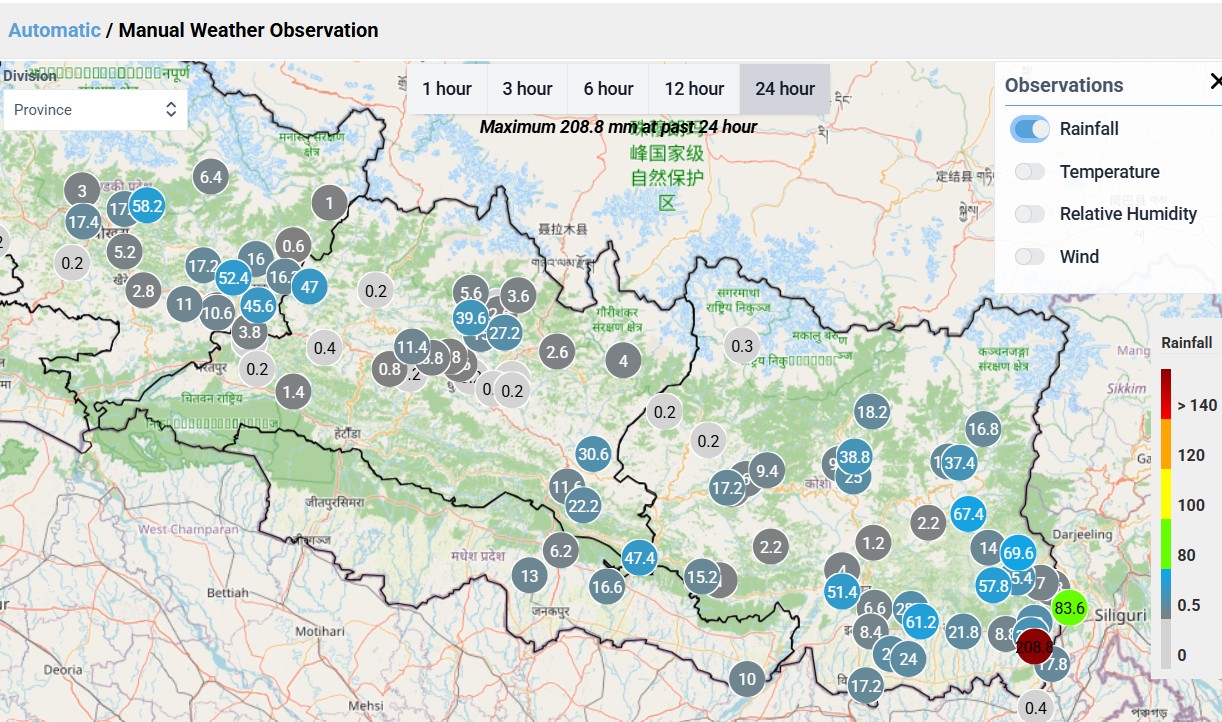Click the 47.4 rainfall station marker
The image size is (1222, 722).
tap(639, 558)
